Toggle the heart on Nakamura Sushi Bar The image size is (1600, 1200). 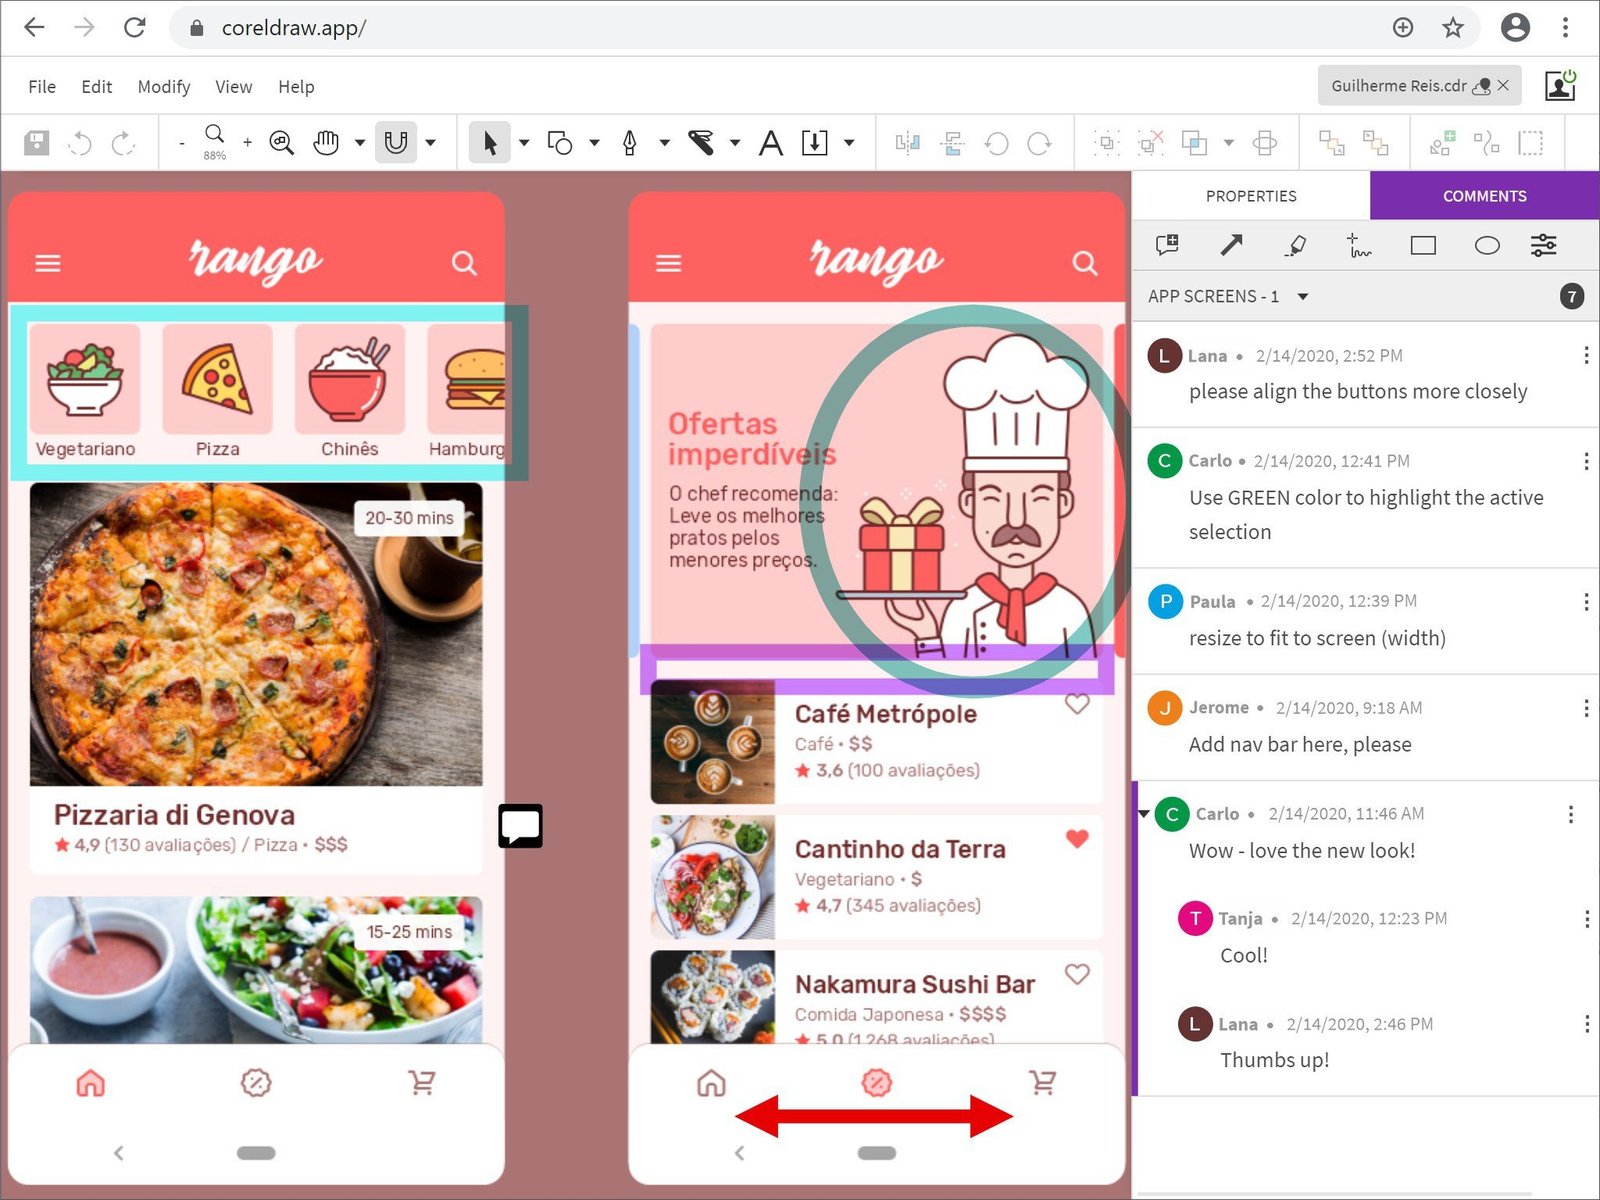point(1077,974)
